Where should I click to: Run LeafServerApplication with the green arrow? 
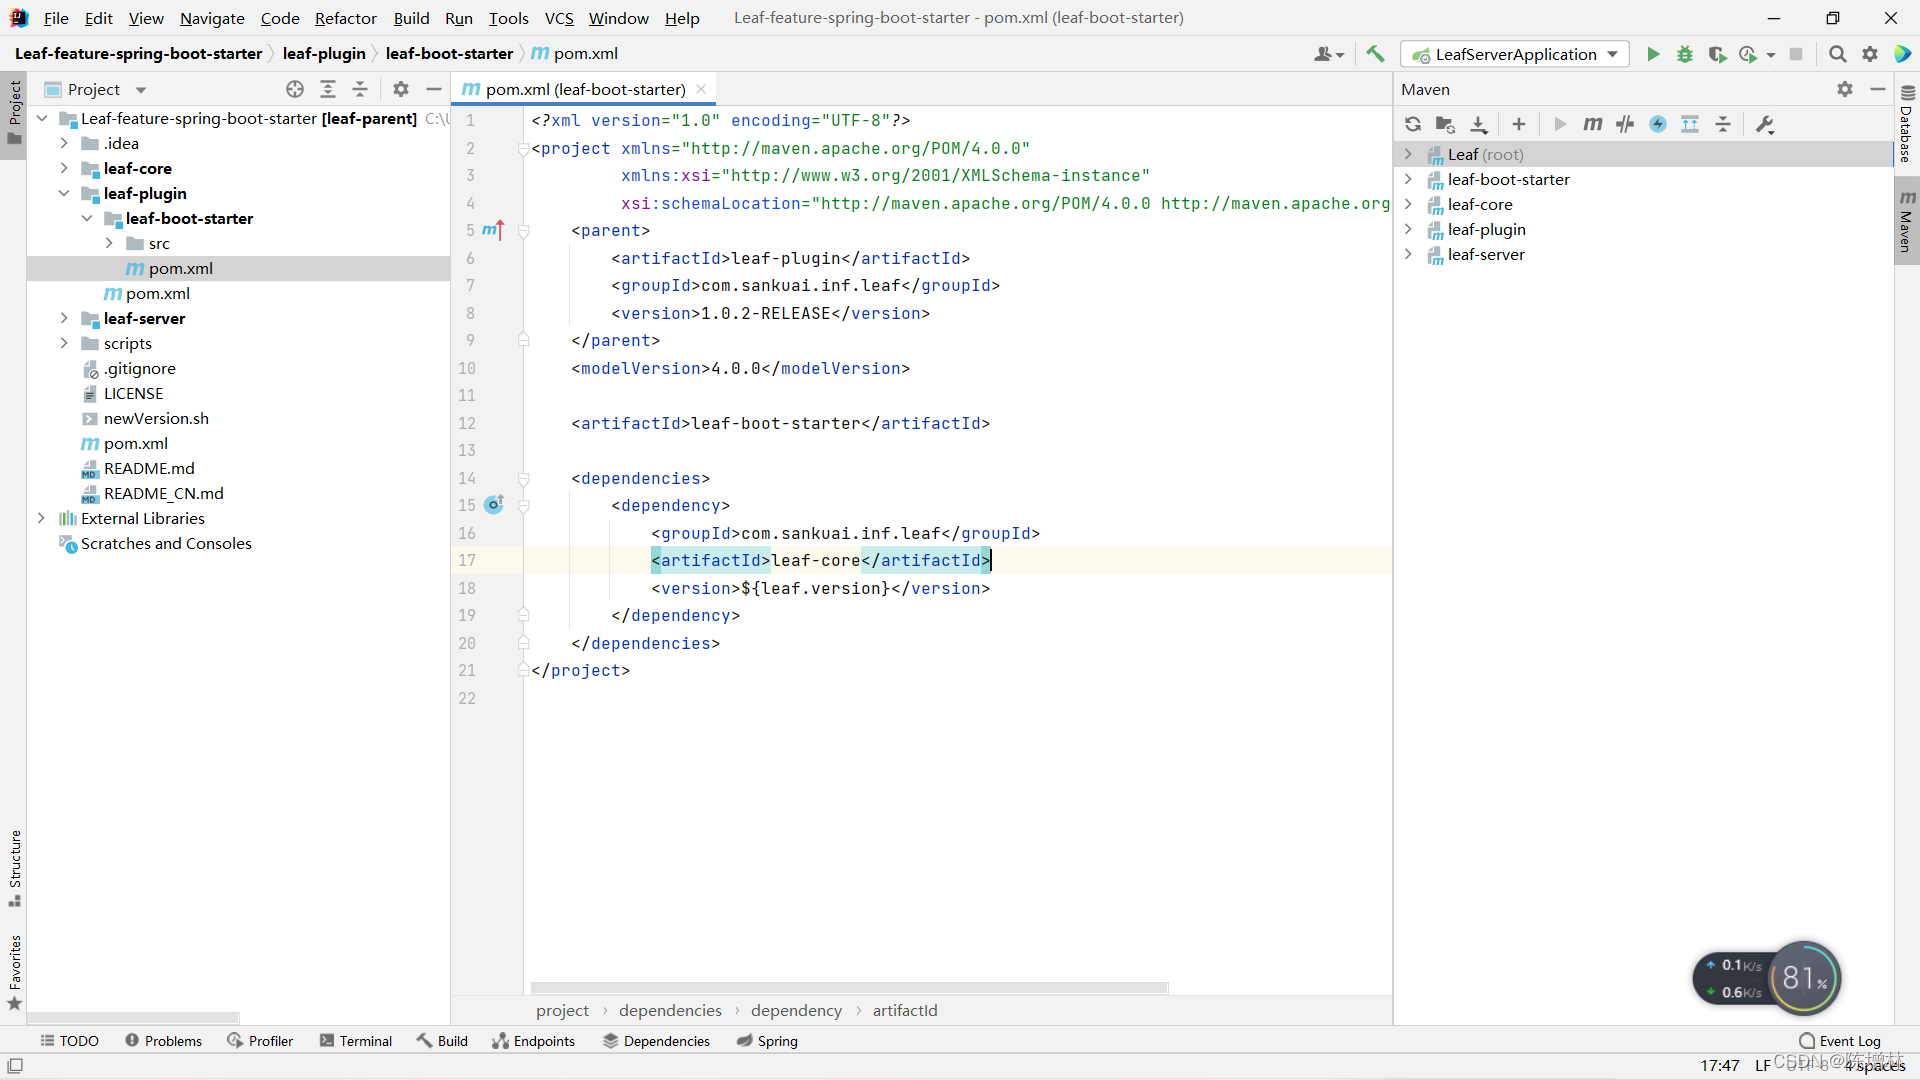(x=1653, y=54)
